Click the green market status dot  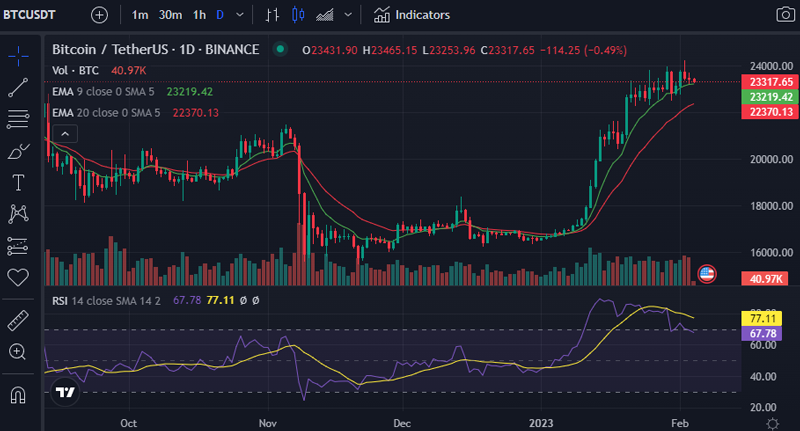[x=280, y=49]
